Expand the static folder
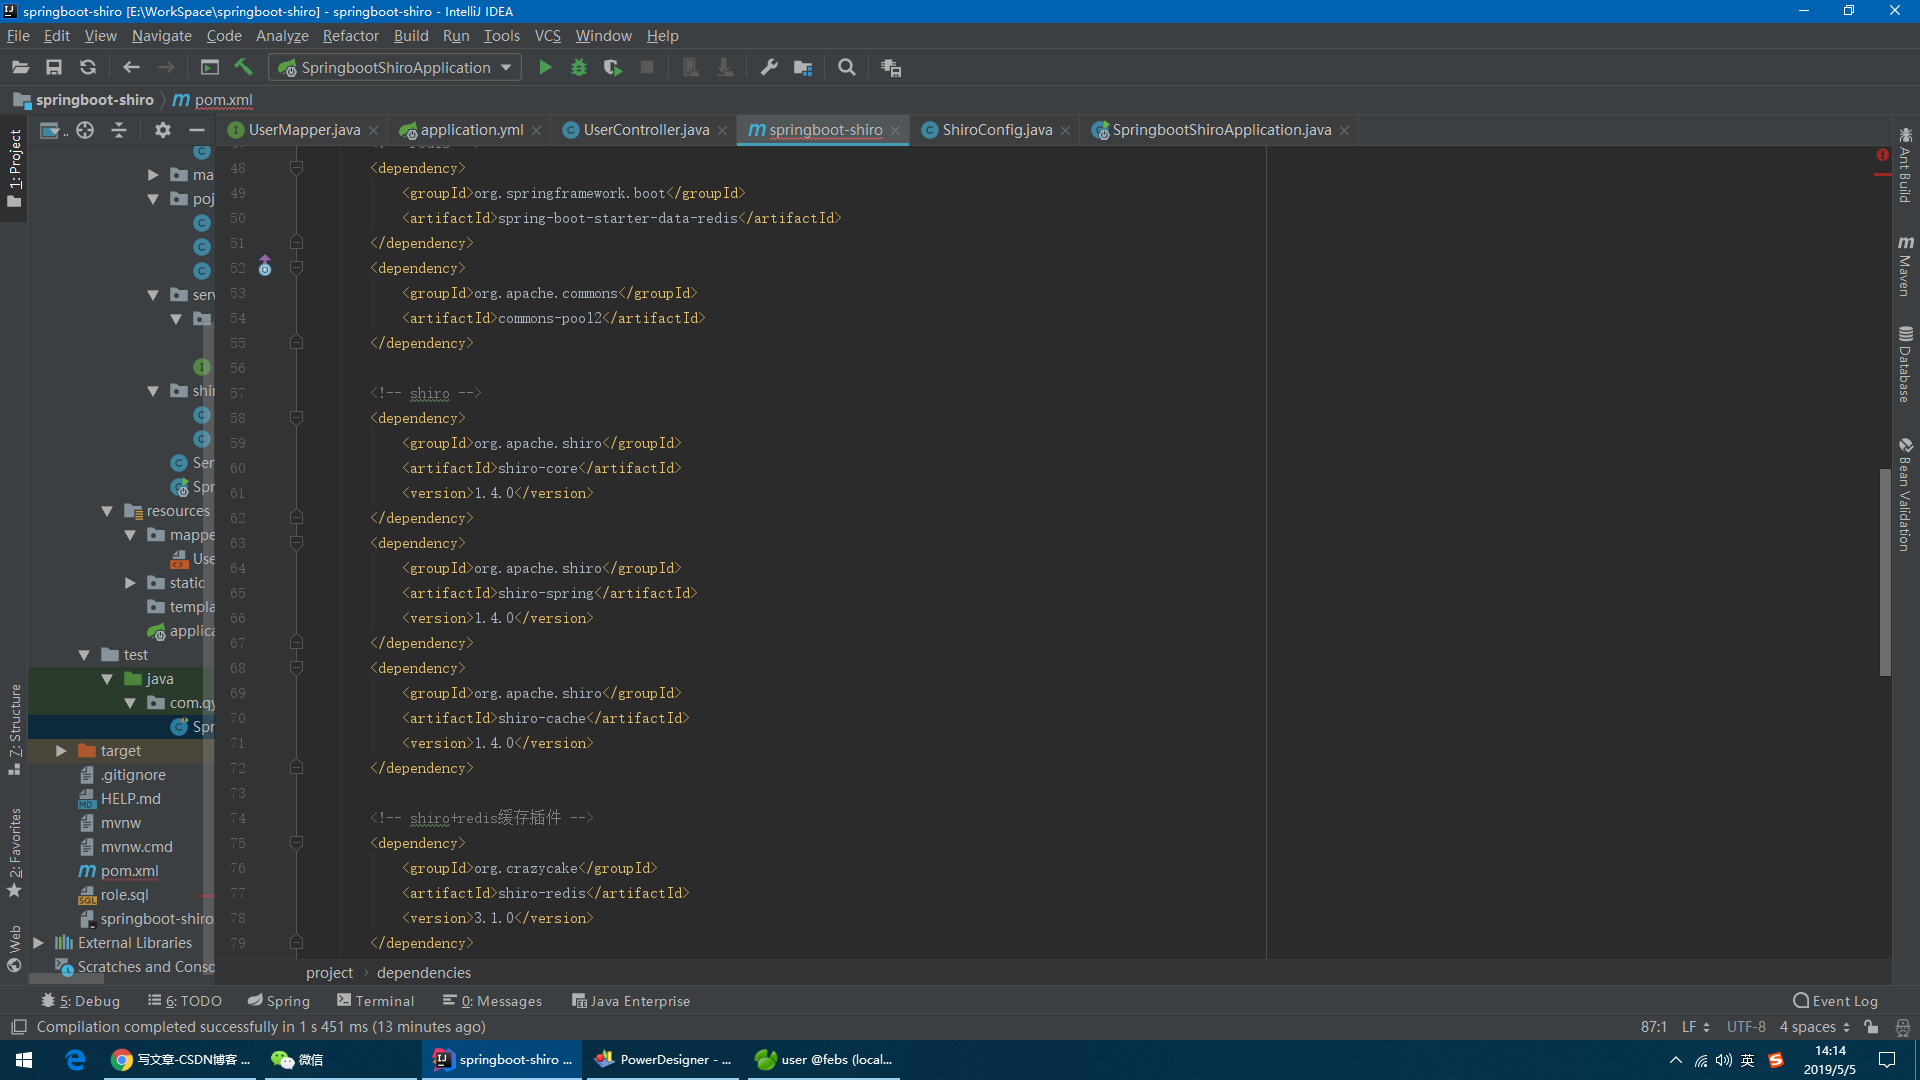The height and width of the screenshot is (1080, 1920). tap(130, 583)
